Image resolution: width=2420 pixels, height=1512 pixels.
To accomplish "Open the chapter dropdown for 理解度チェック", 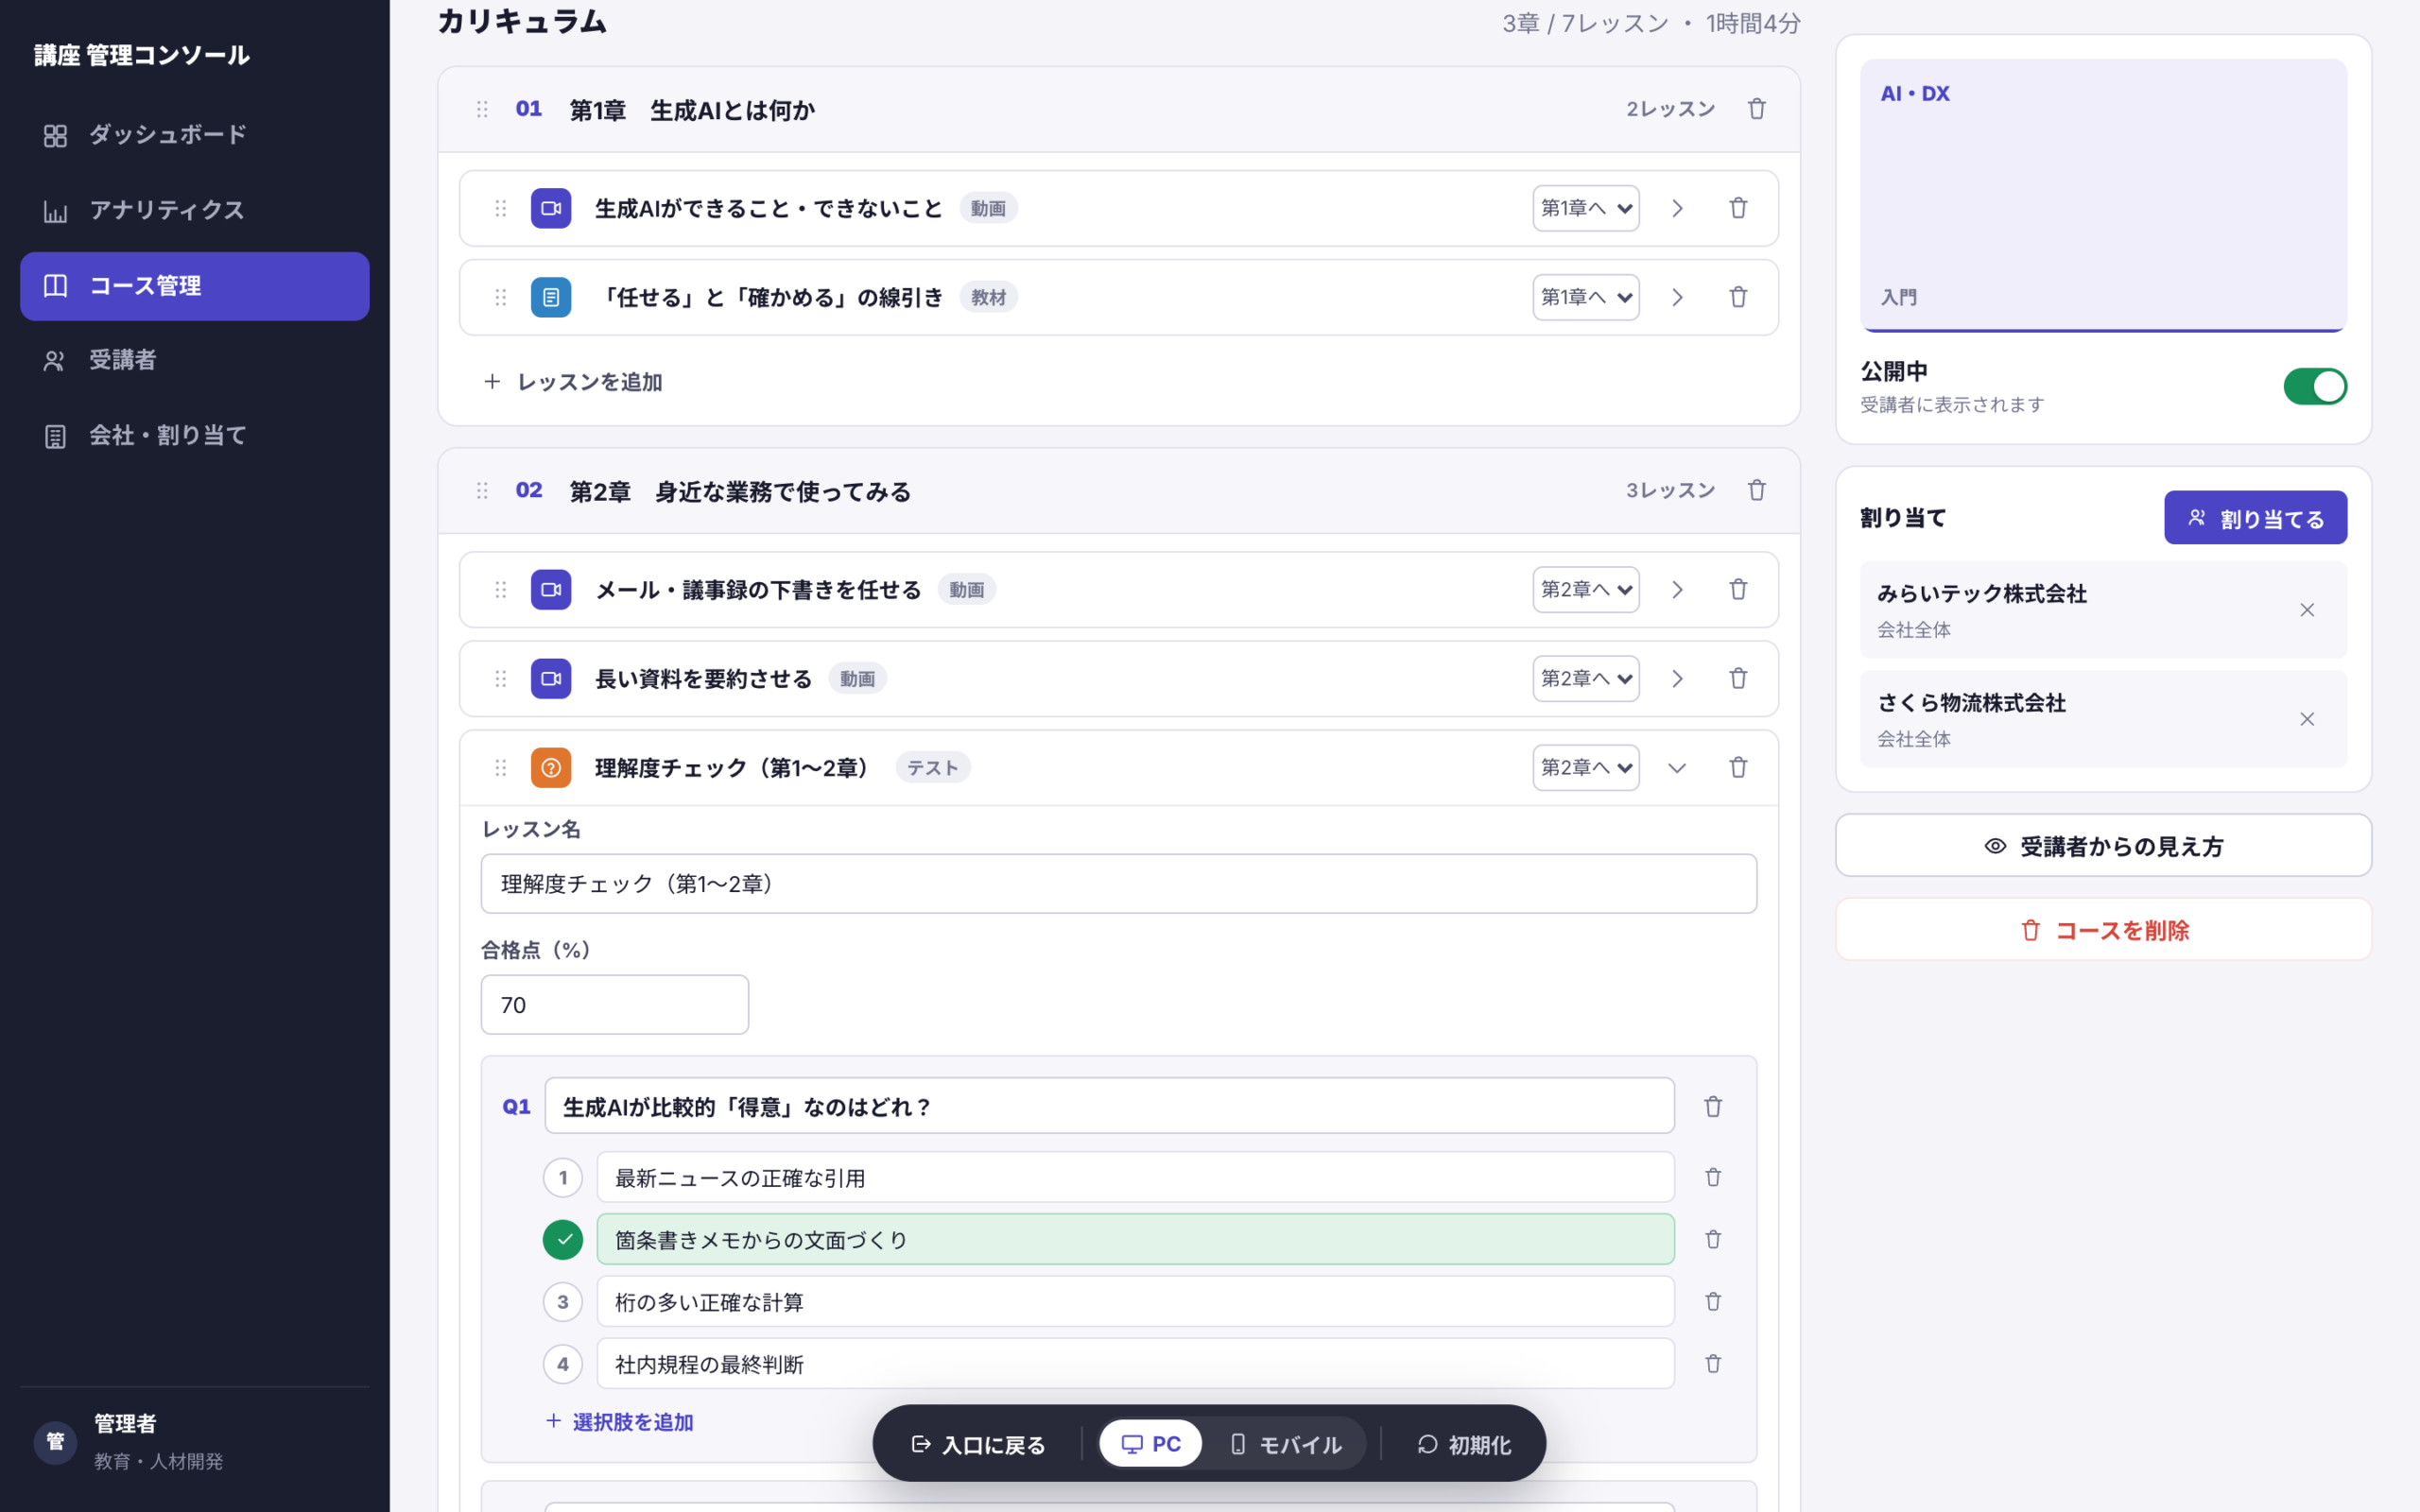I will pos(1585,767).
